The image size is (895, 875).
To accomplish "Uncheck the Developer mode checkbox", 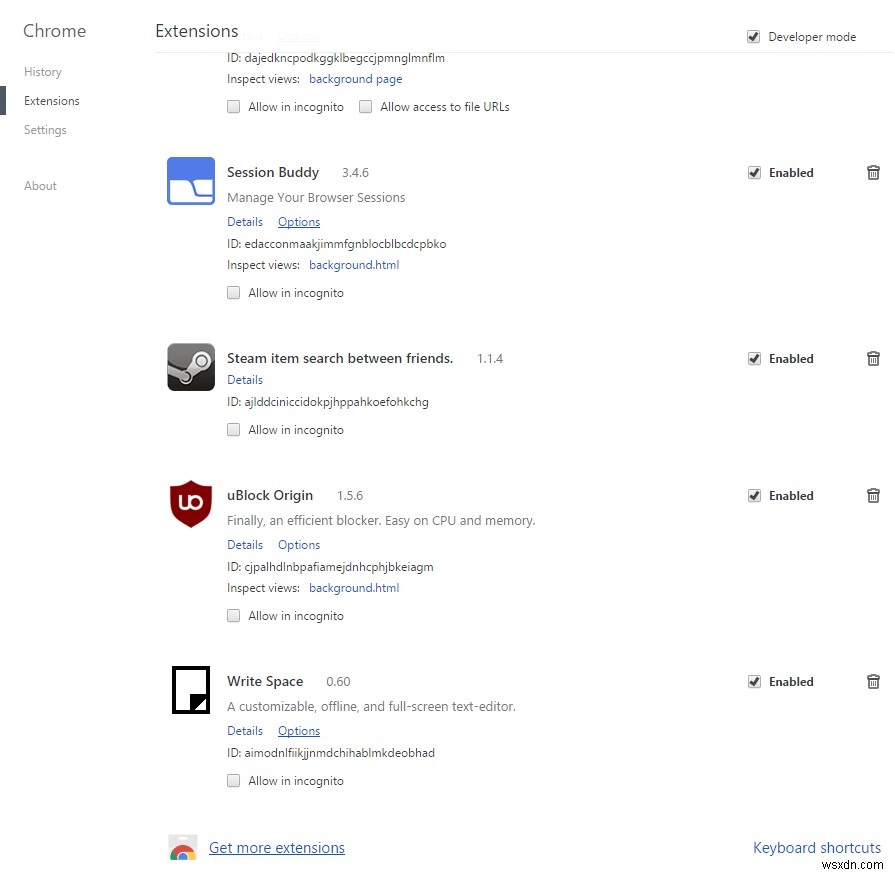I will [x=753, y=36].
